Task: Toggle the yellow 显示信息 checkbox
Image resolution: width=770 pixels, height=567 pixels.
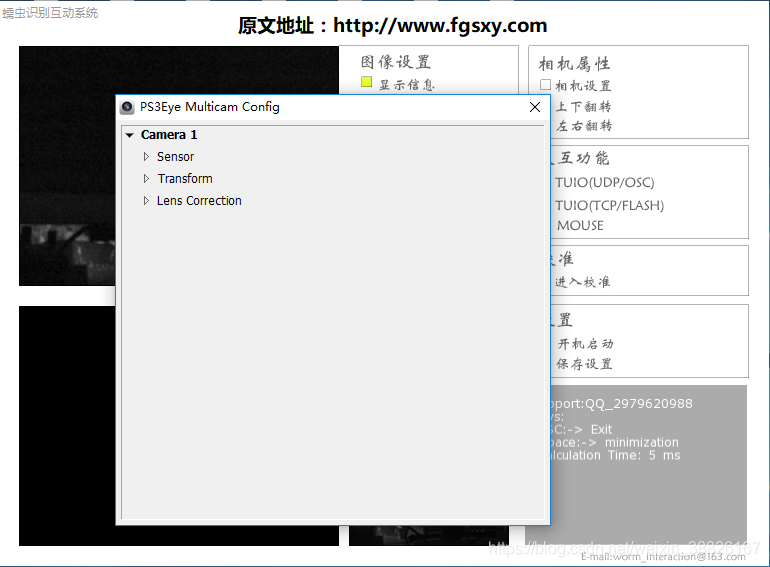Action: [x=366, y=82]
